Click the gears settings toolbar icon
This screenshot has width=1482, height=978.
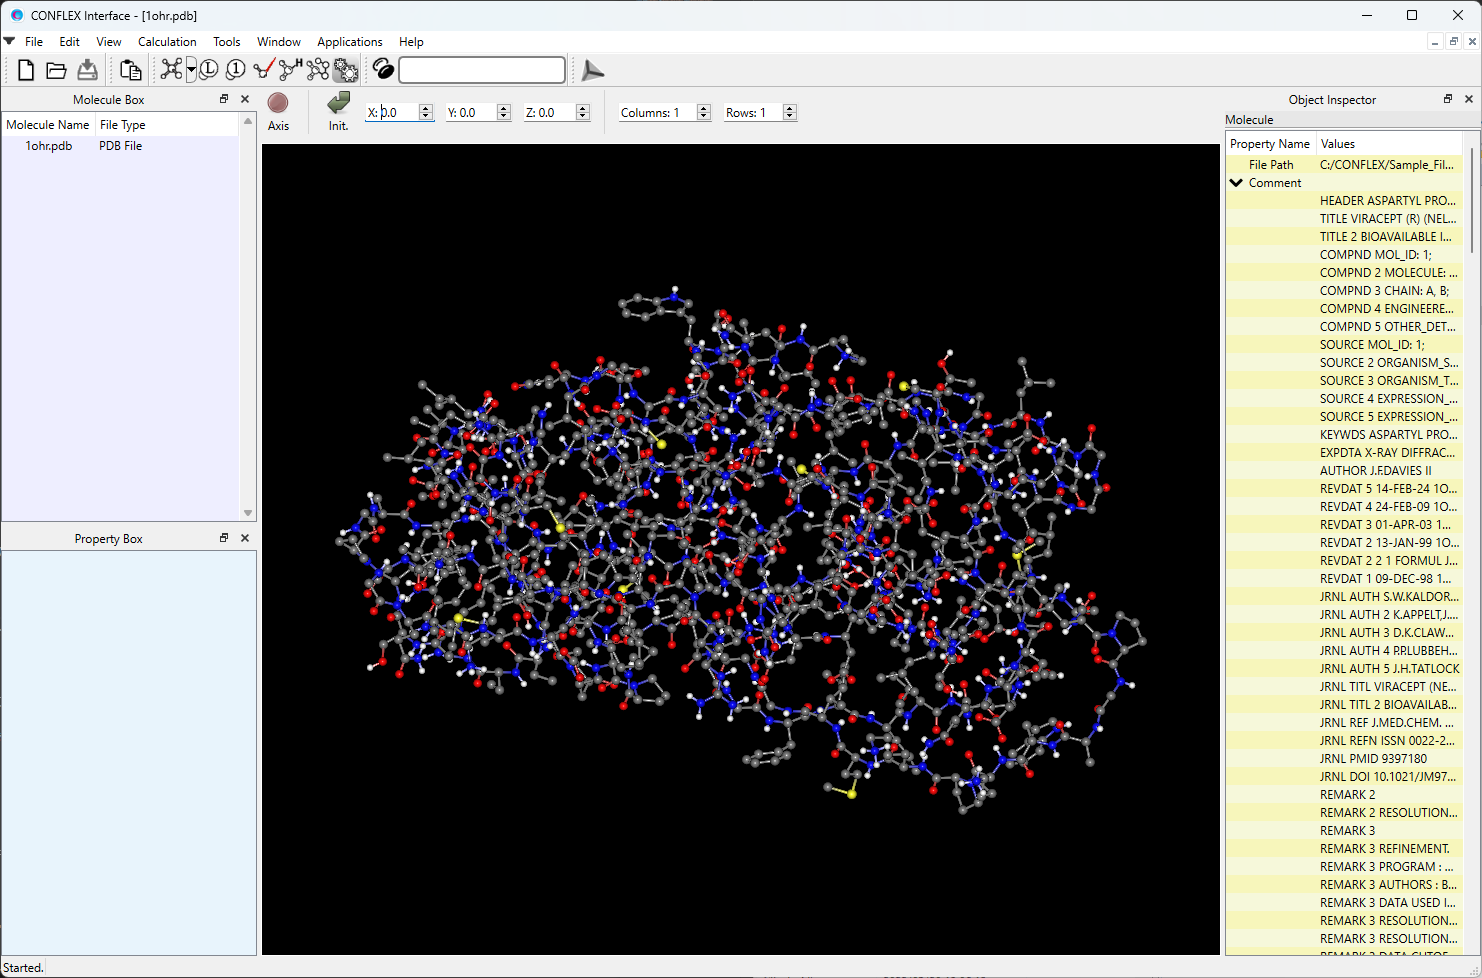click(346, 70)
